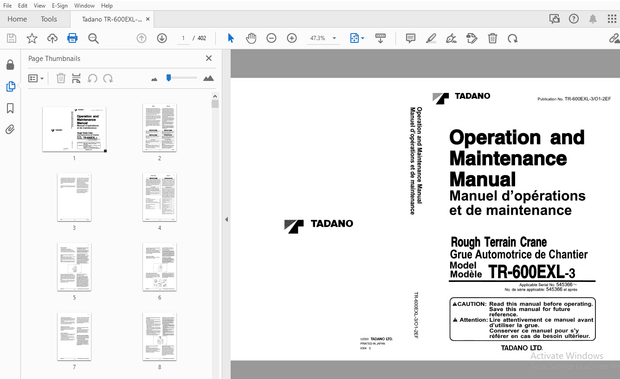The image size is (620, 379).
Task: Switch to the Tools tab
Action: [x=49, y=19]
